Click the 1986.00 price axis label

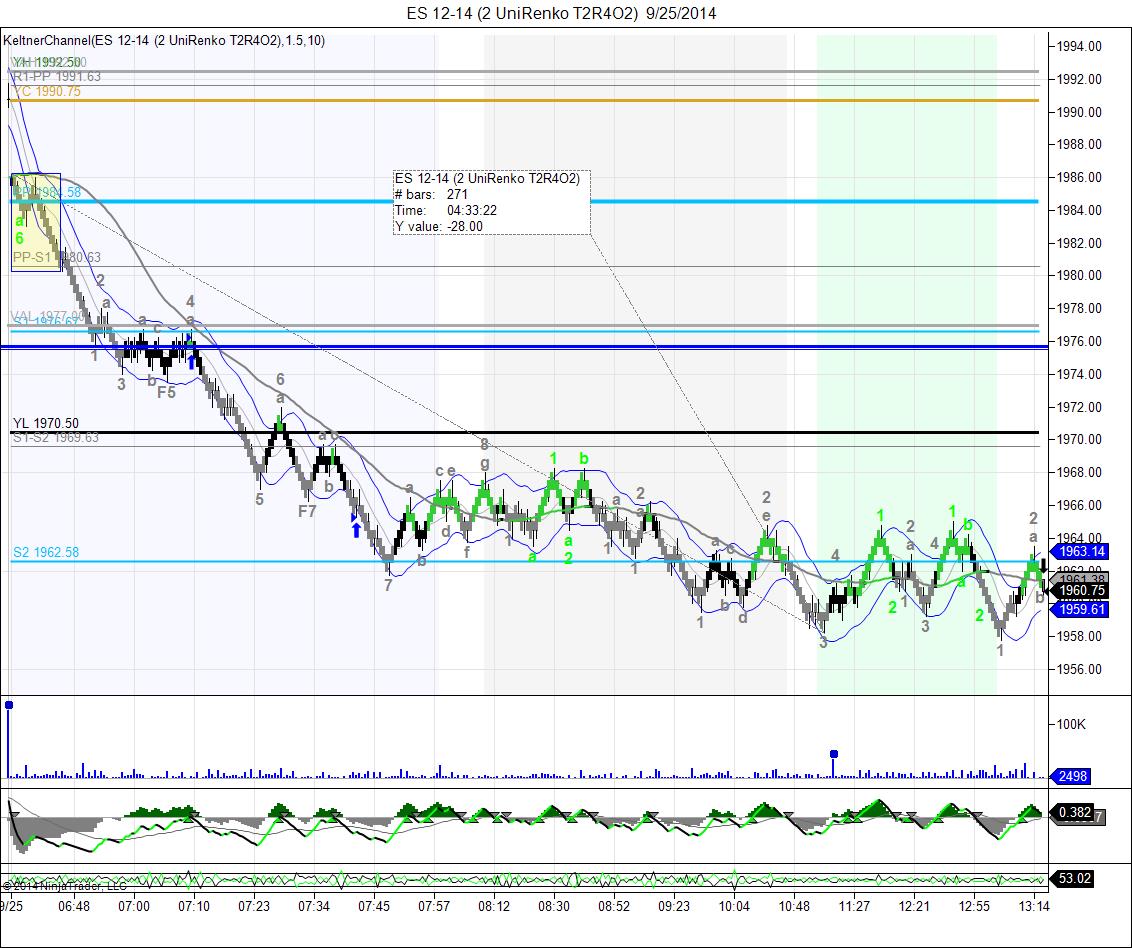click(x=1079, y=177)
